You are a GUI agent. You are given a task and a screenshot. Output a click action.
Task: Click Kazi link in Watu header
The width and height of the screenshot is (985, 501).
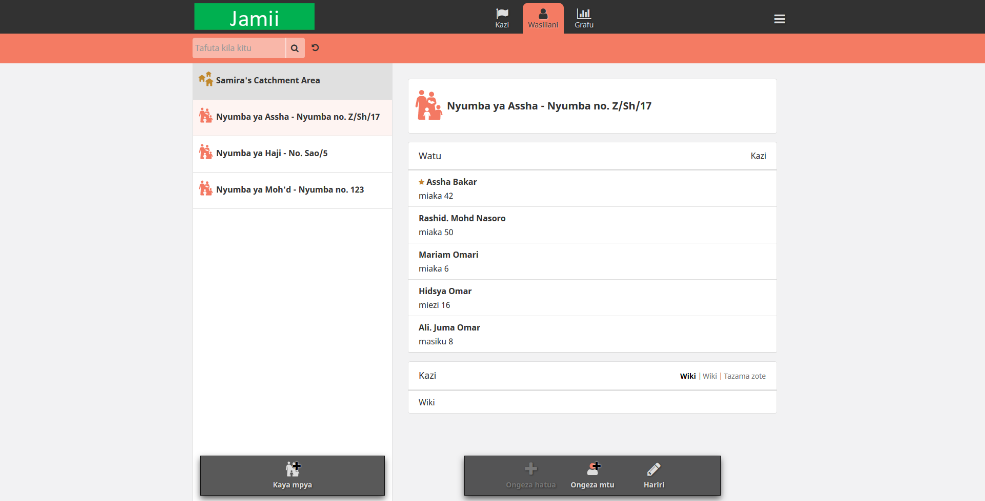tap(758, 156)
